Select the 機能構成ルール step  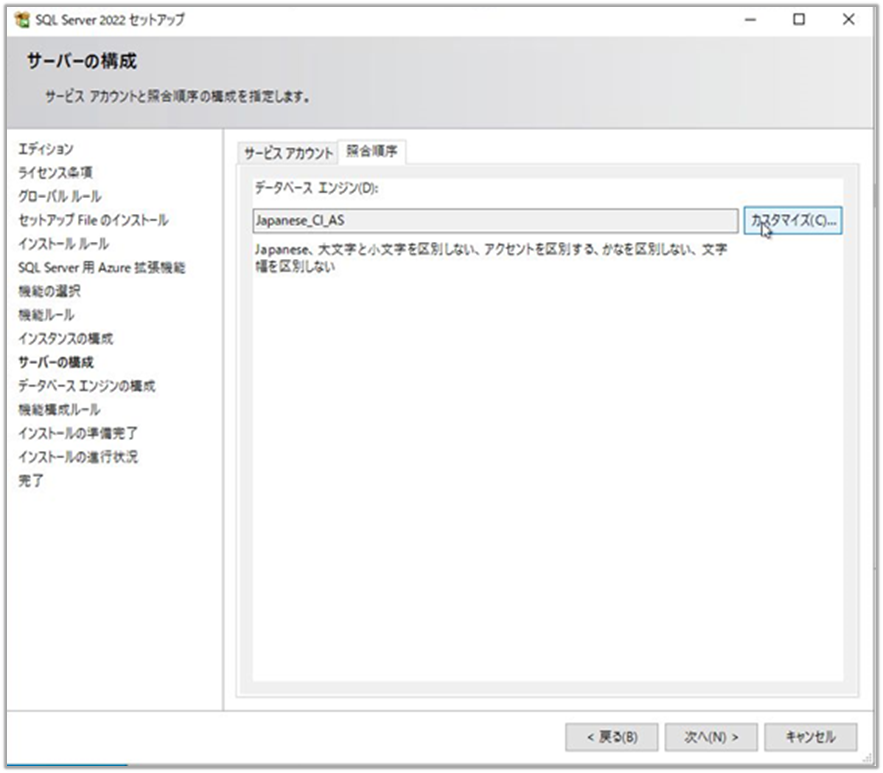click(59, 409)
